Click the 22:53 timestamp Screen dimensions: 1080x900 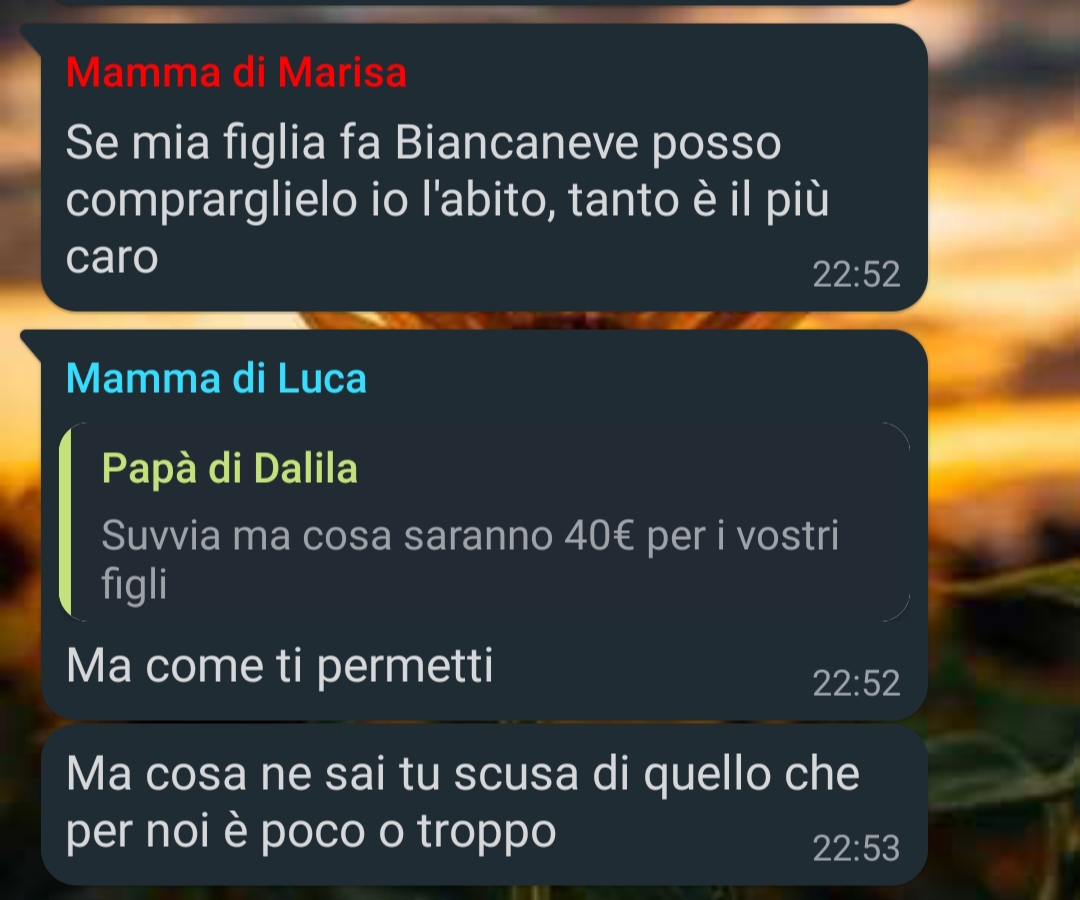pos(856,848)
